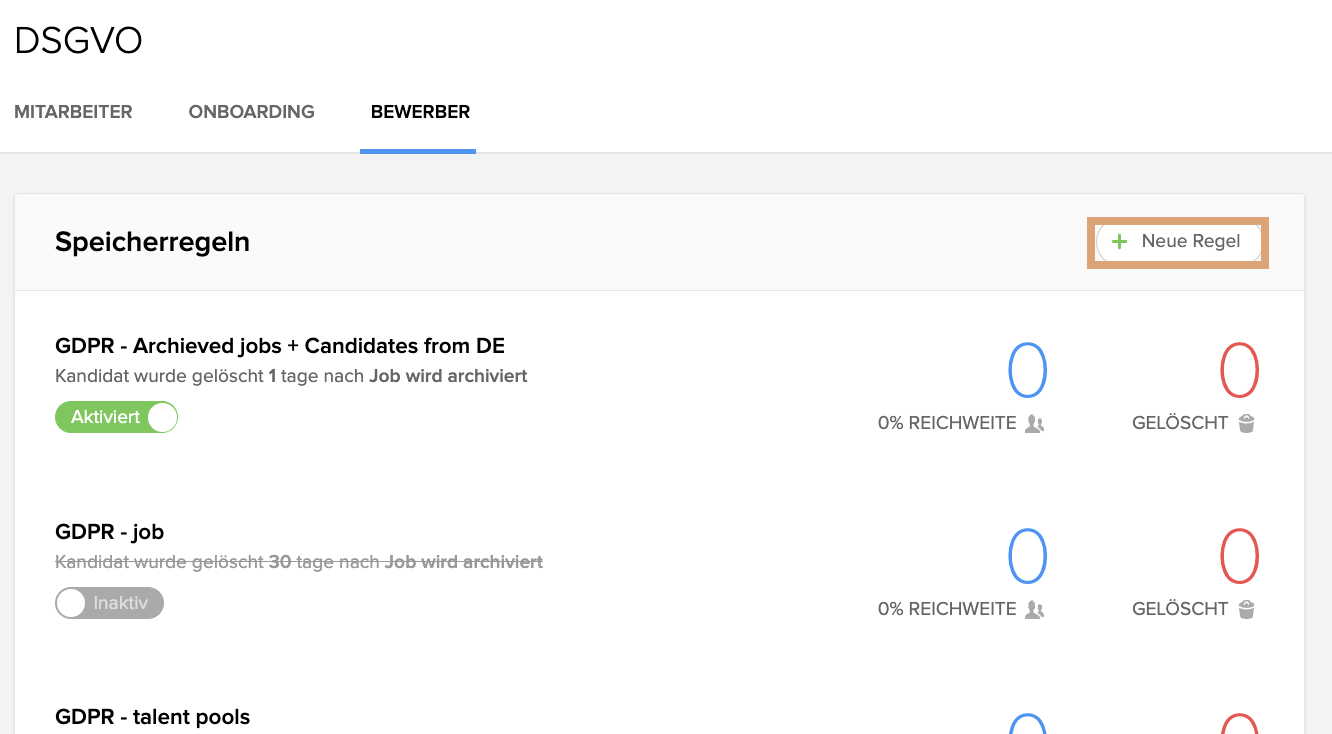Click red deleted count of Archived jobs rule
1332x734 pixels.
1239,370
